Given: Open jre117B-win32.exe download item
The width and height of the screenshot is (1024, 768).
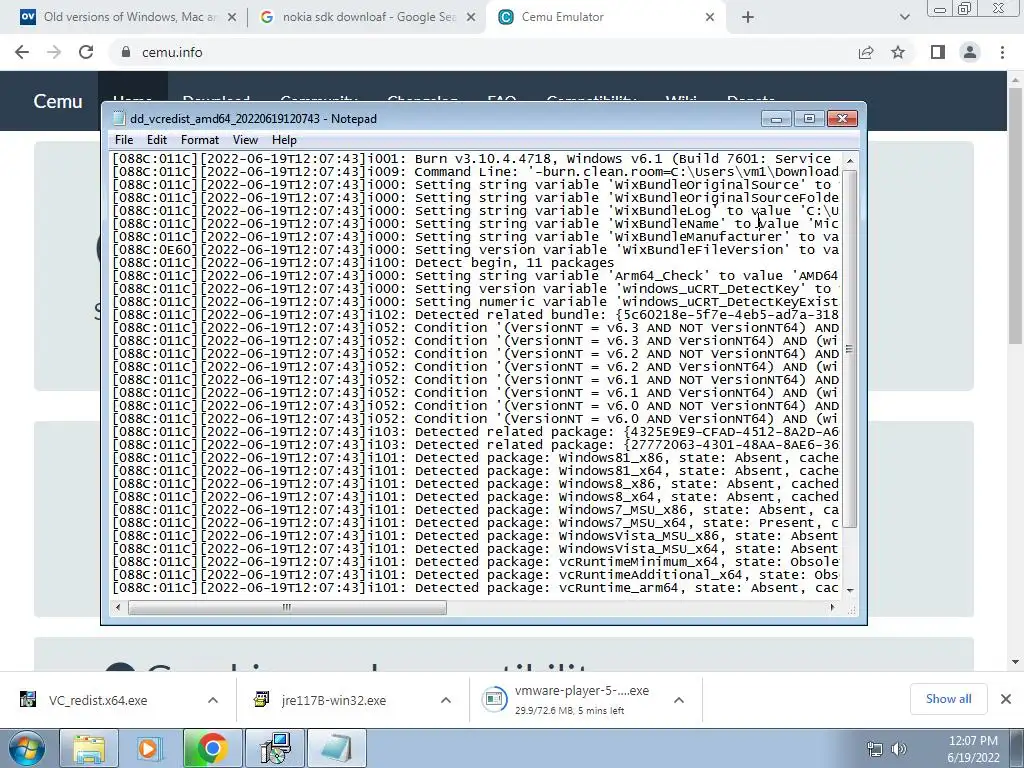Looking at the screenshot, I should pos(334,700).
